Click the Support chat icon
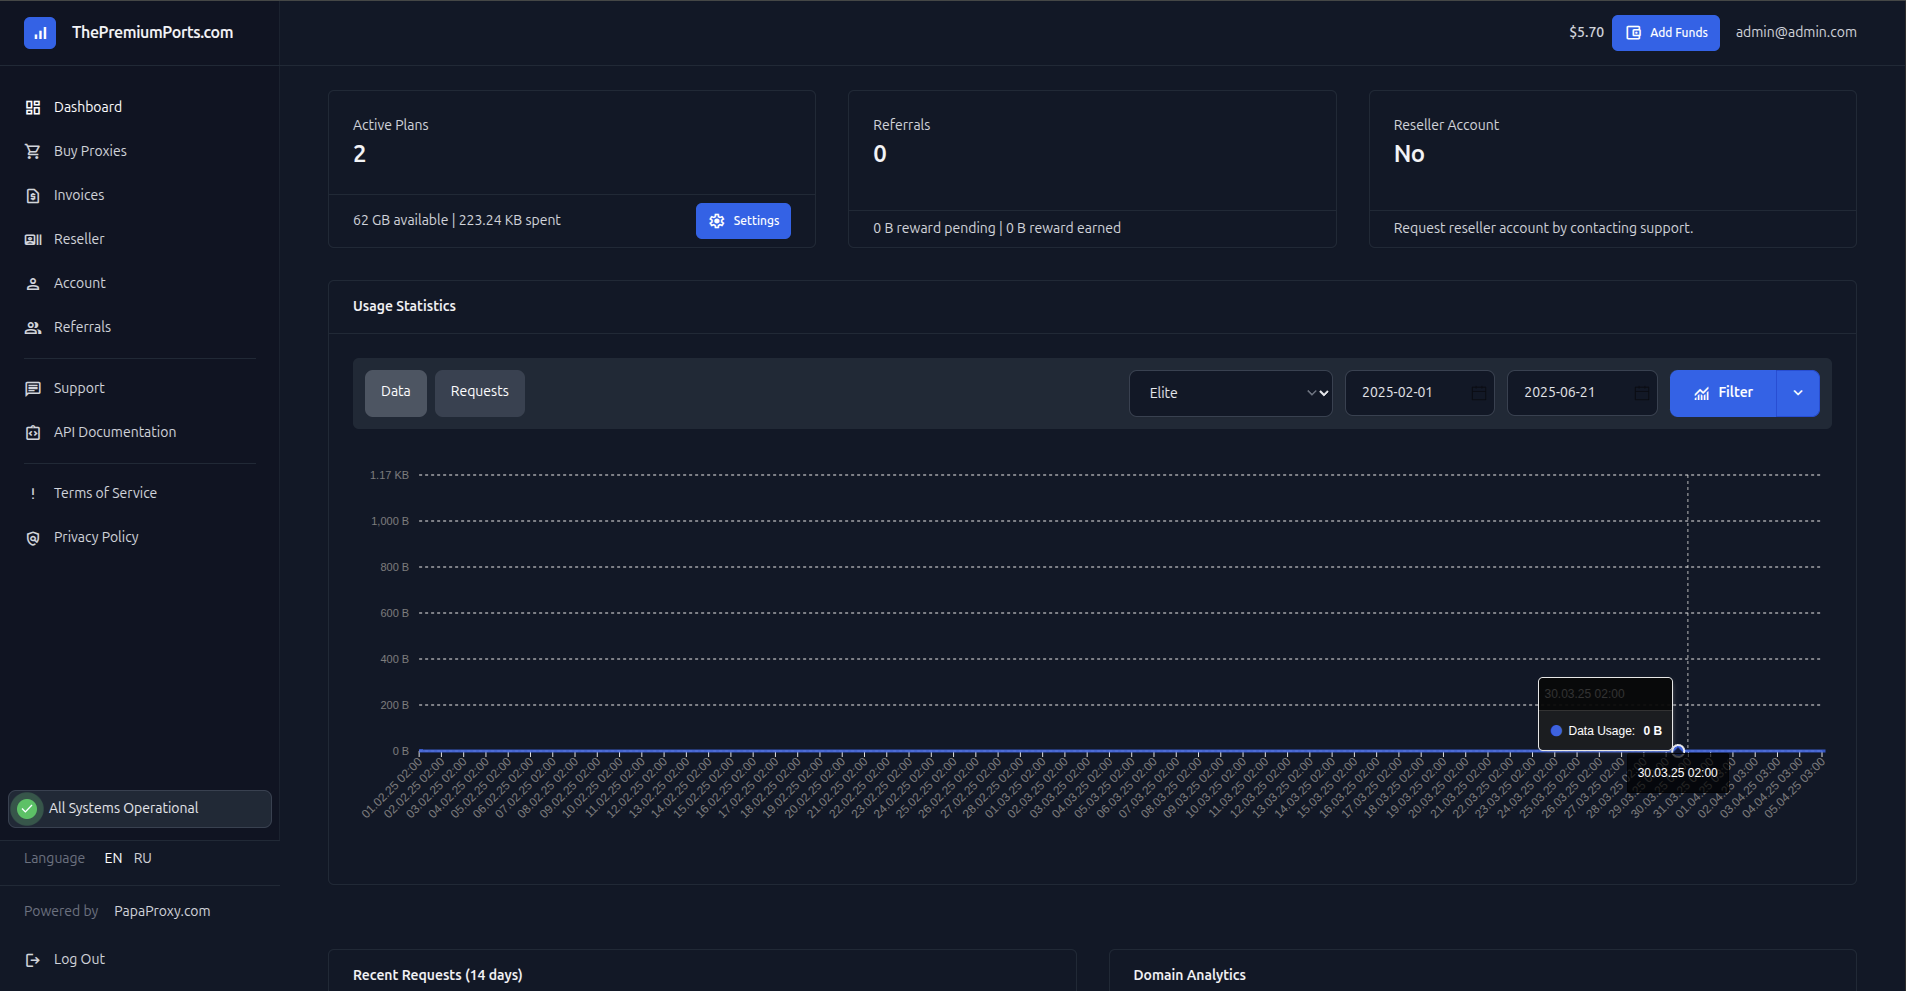Image resolution: width=1906 pixels, height=991 pixels. coord(33,388)
